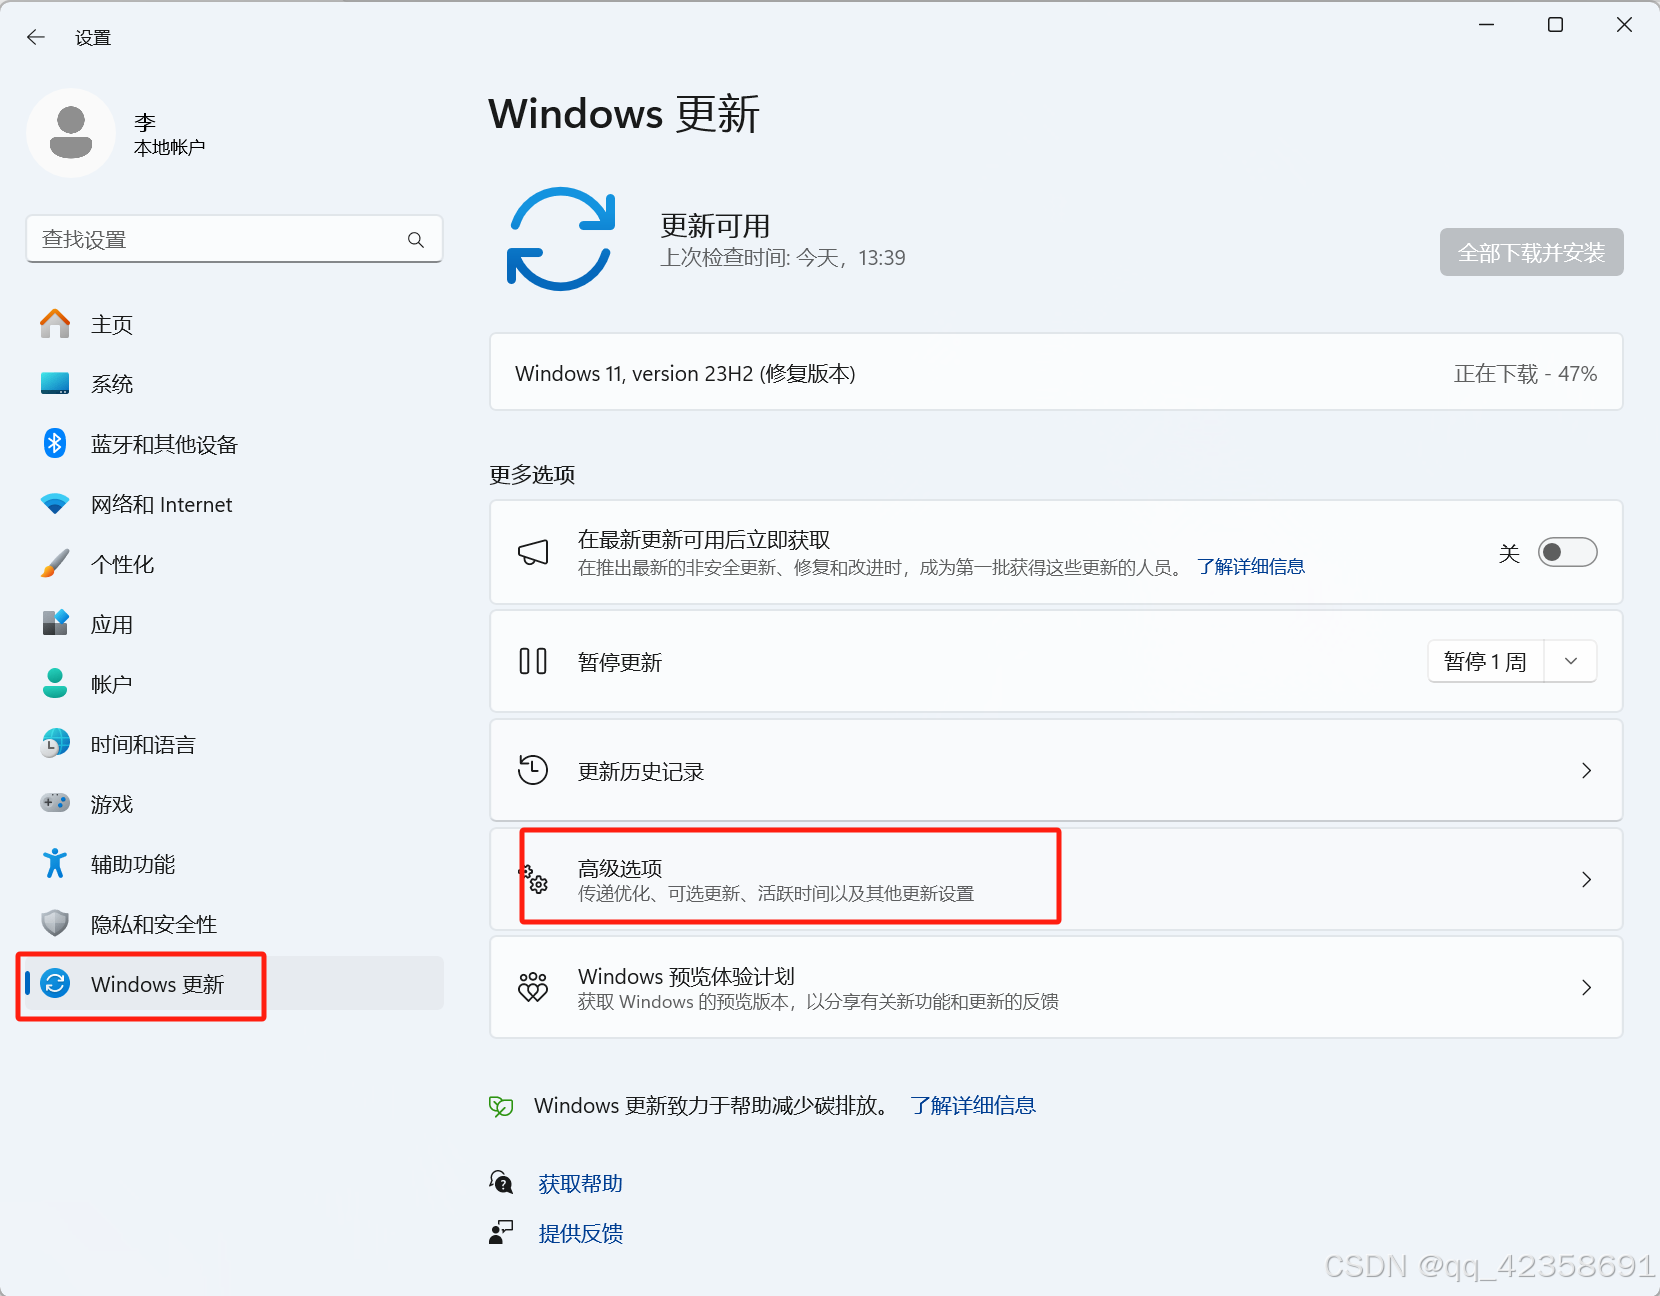The height and width of the screenshot is (1296, 1660).
Task: Expand advanced options chevron
Action: [1586, 879]
